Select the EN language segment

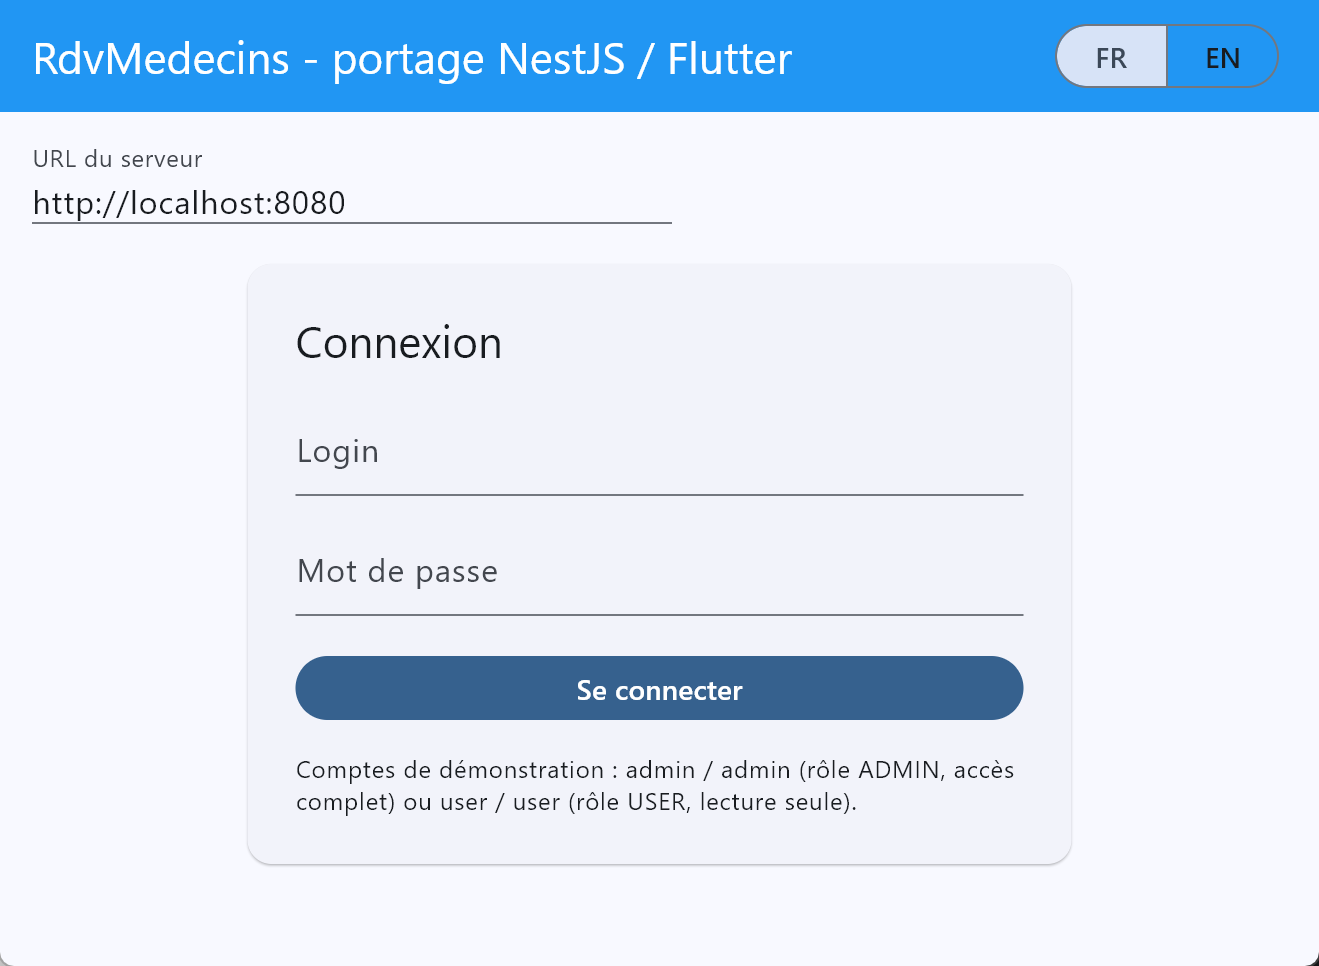pyautogui.click(x=1222, y=57)
